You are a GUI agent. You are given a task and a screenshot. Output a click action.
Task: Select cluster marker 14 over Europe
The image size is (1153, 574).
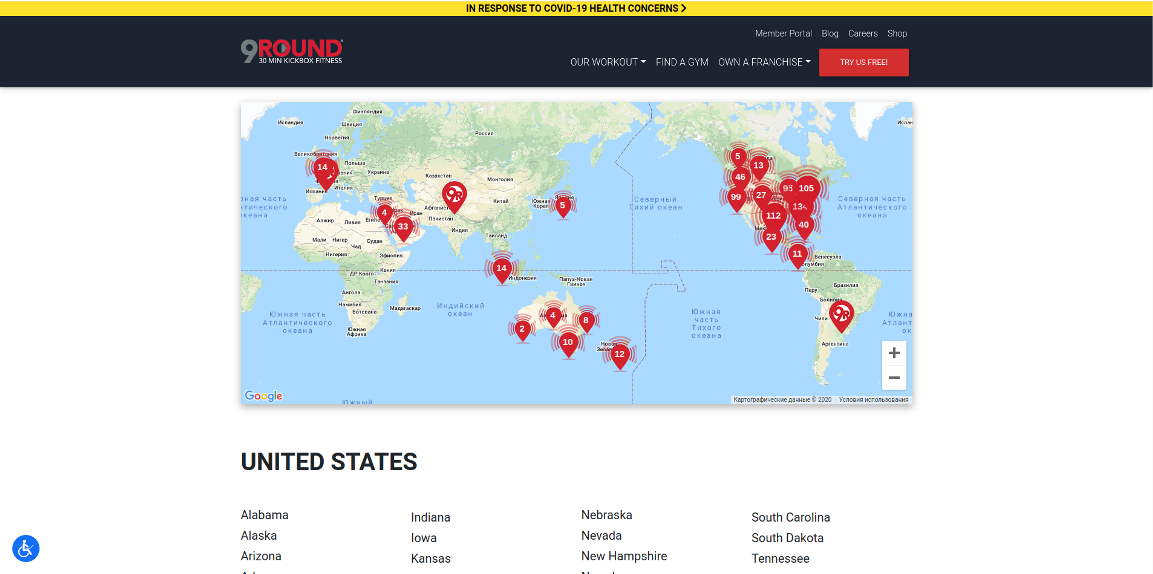pyautogui.click(x=322, y=169)
